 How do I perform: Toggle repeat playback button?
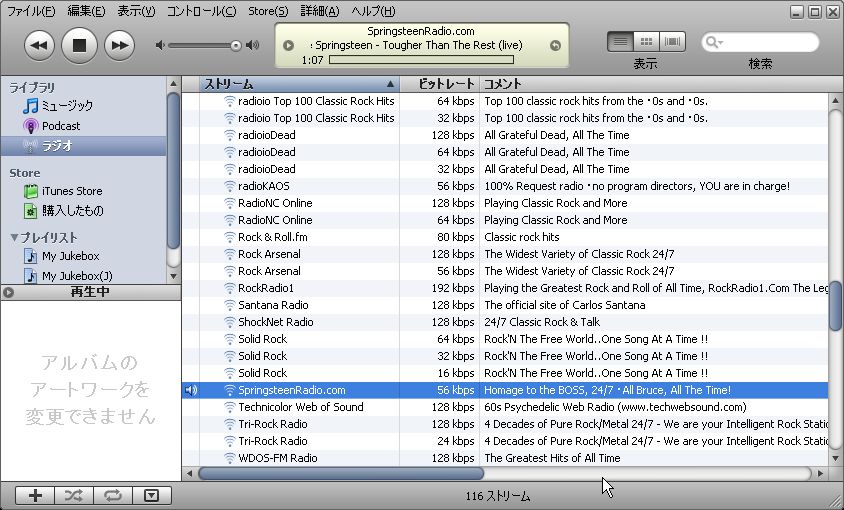[112, 495]
